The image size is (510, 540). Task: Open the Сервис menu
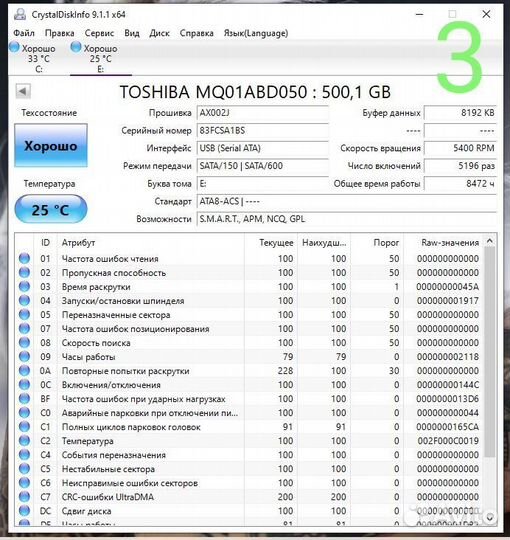(99, 33)
